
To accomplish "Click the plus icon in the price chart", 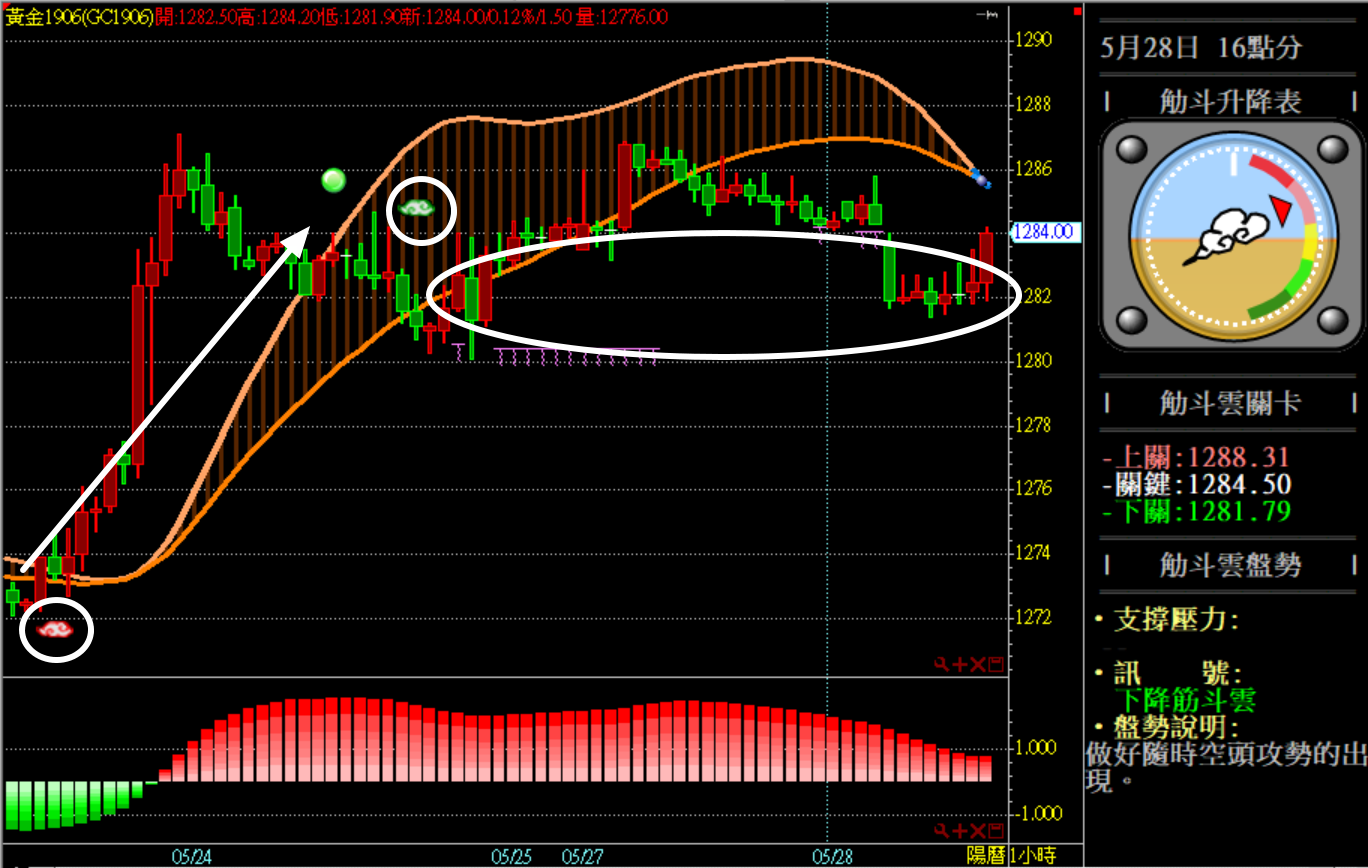I will [959, 664].
